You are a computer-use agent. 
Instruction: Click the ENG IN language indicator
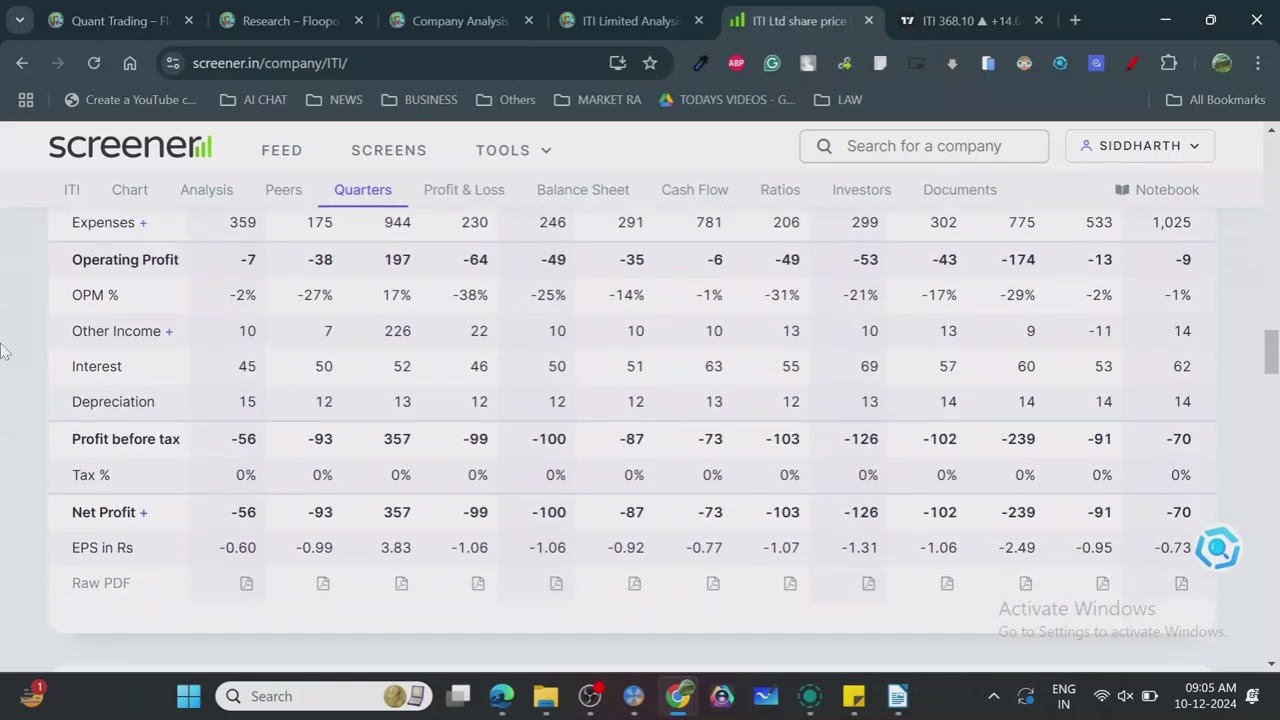click(1064, 696)
